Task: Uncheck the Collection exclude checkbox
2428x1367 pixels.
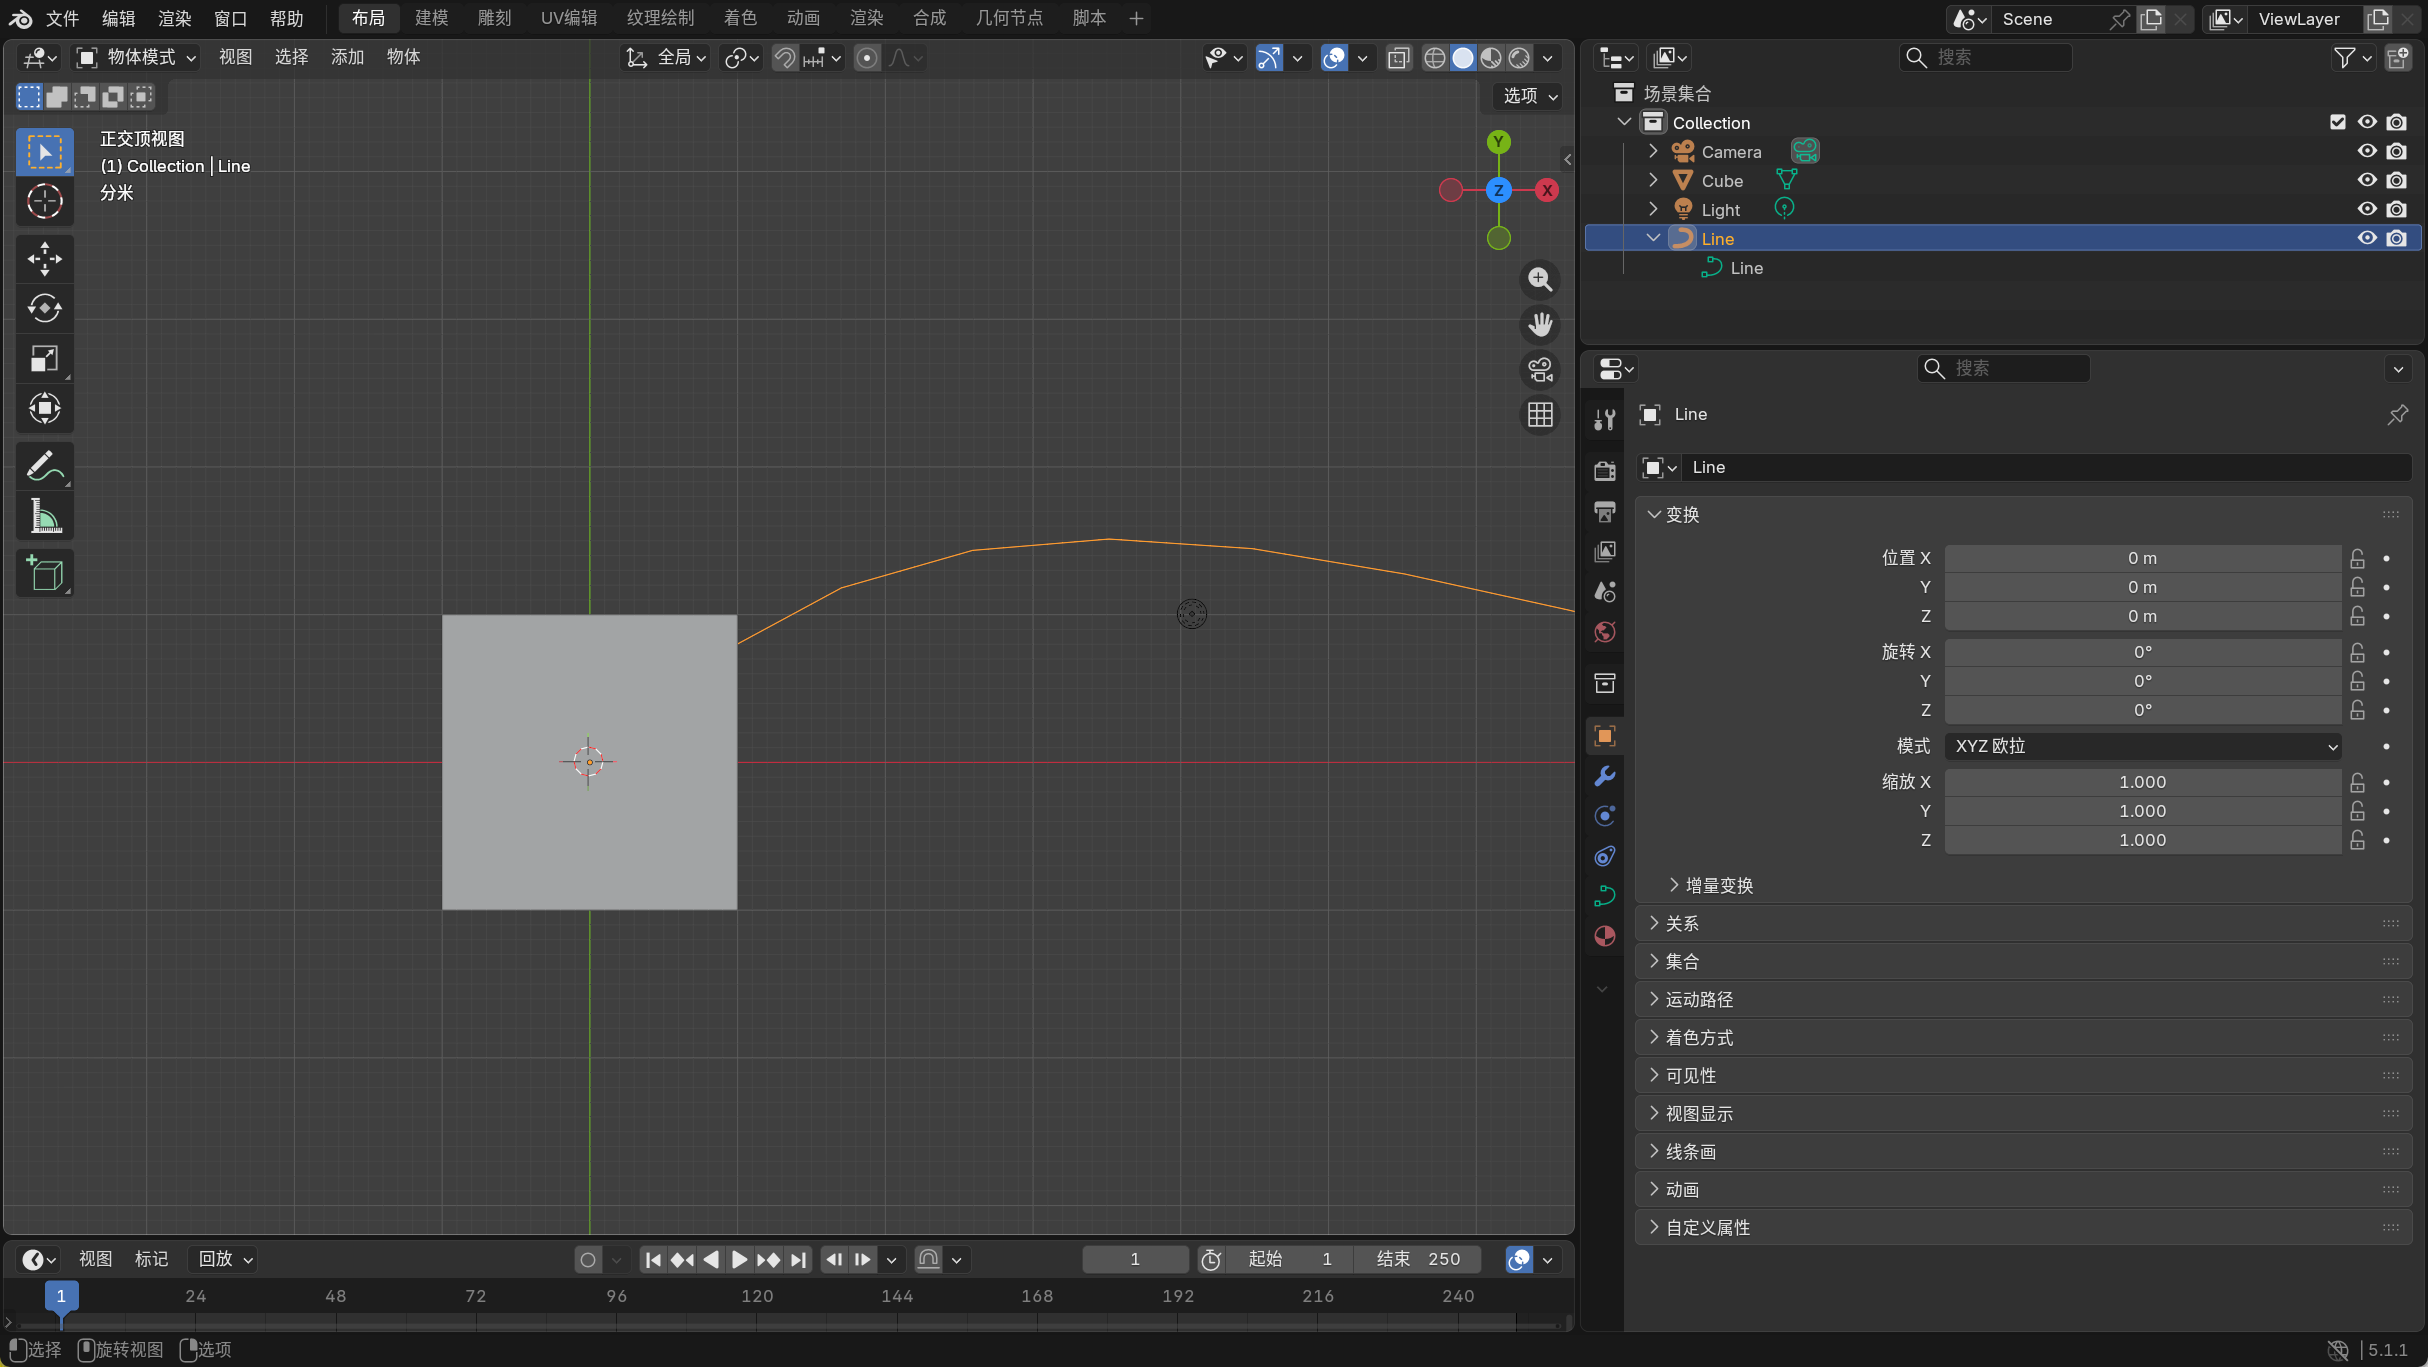Action: [2337, 122]
